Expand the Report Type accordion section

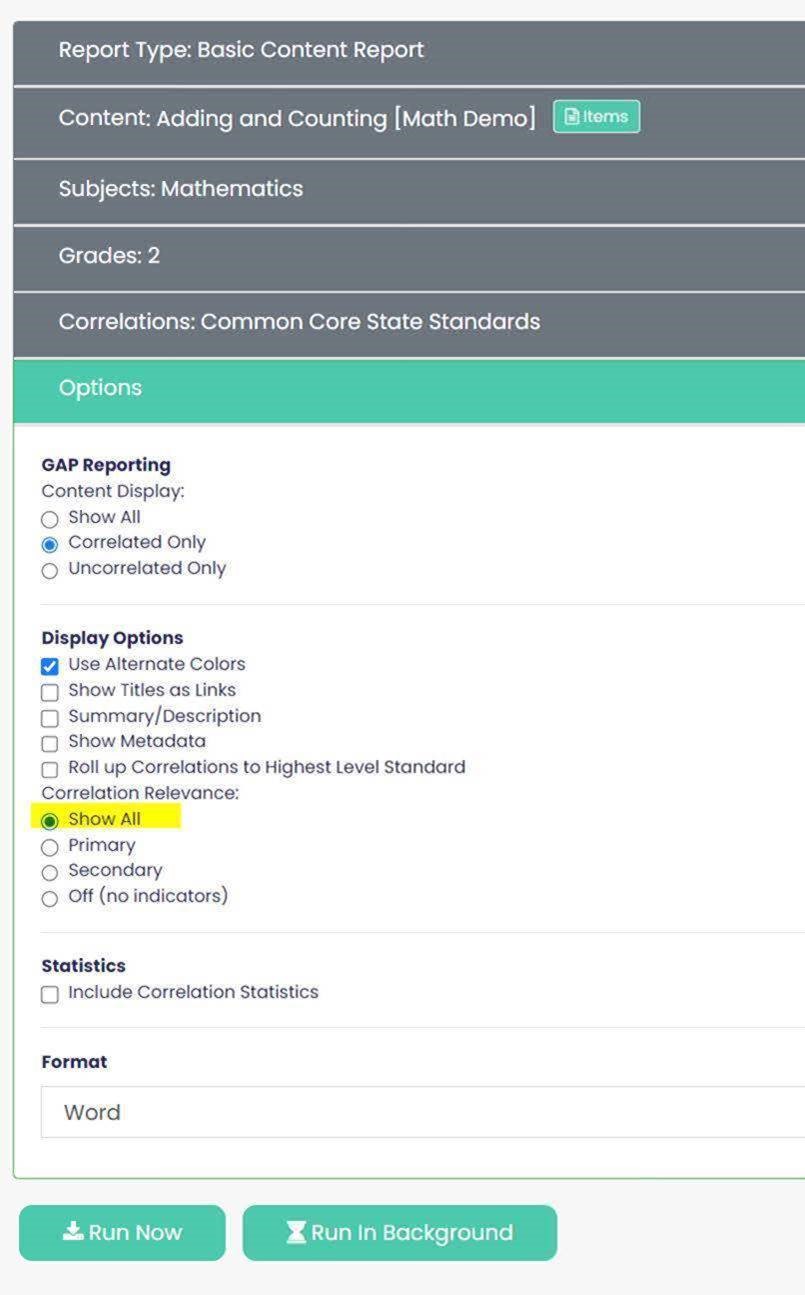(409, 51)
